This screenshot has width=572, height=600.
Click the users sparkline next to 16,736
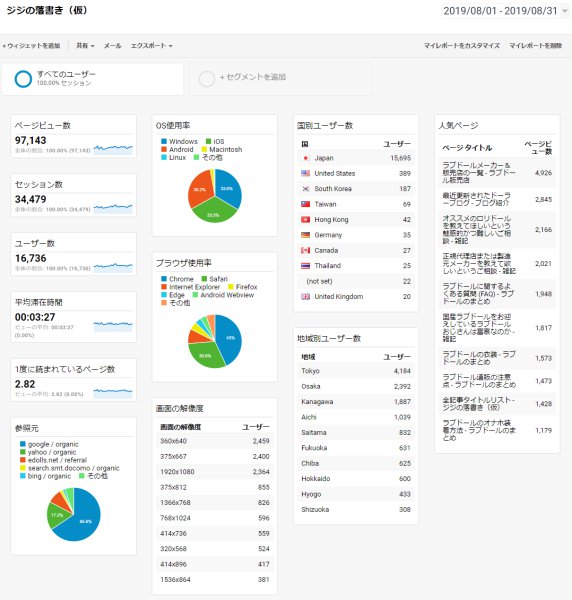(x=113, y=267)
